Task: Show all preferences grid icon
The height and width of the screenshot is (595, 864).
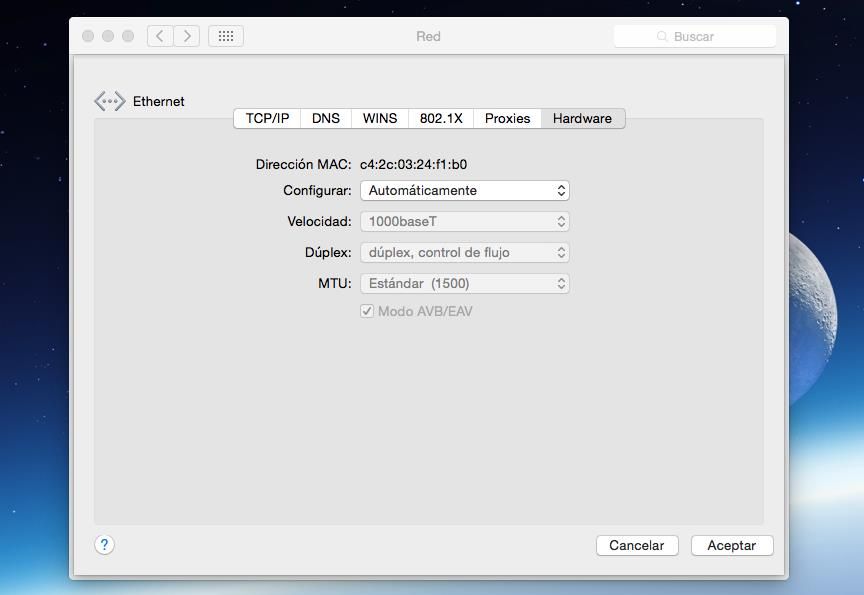Action: [226, 36]
